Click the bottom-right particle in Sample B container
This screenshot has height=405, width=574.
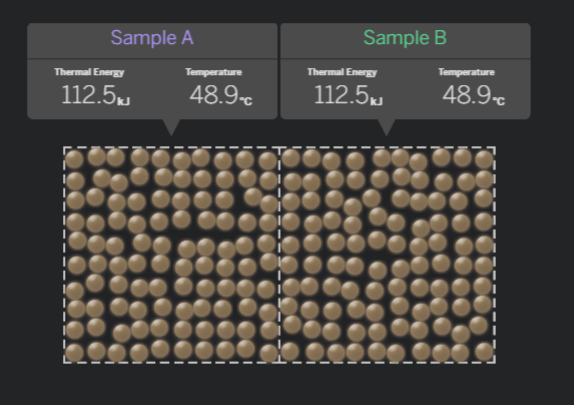point(484,352)
